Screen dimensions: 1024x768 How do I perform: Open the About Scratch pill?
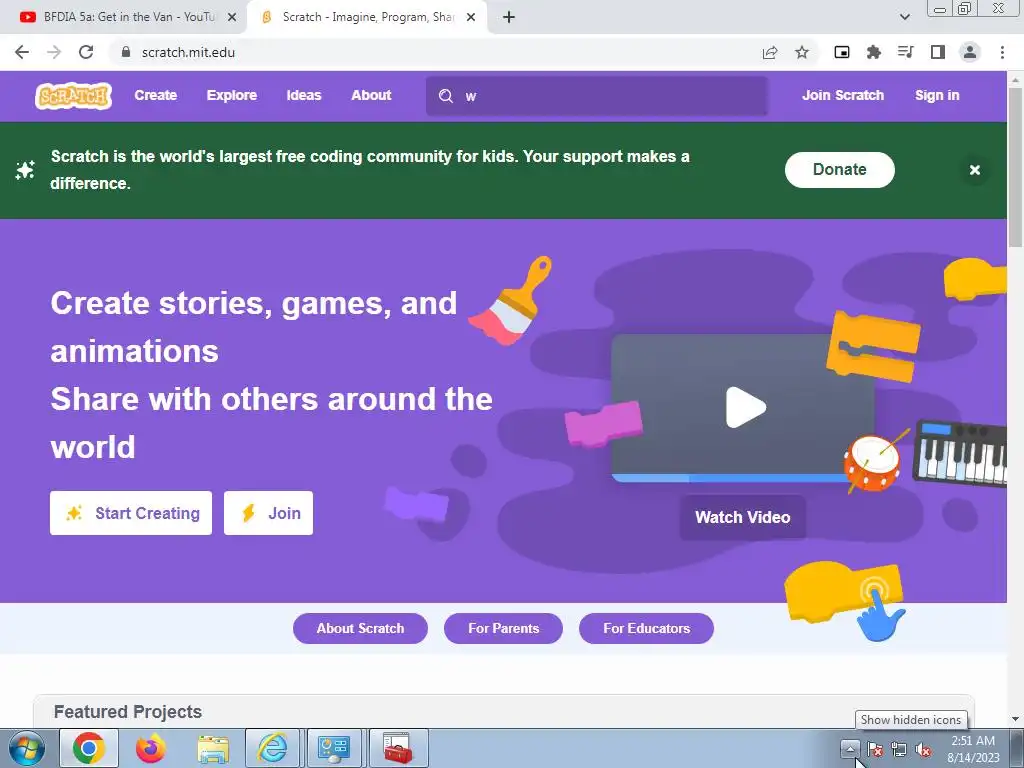(360, 628)
